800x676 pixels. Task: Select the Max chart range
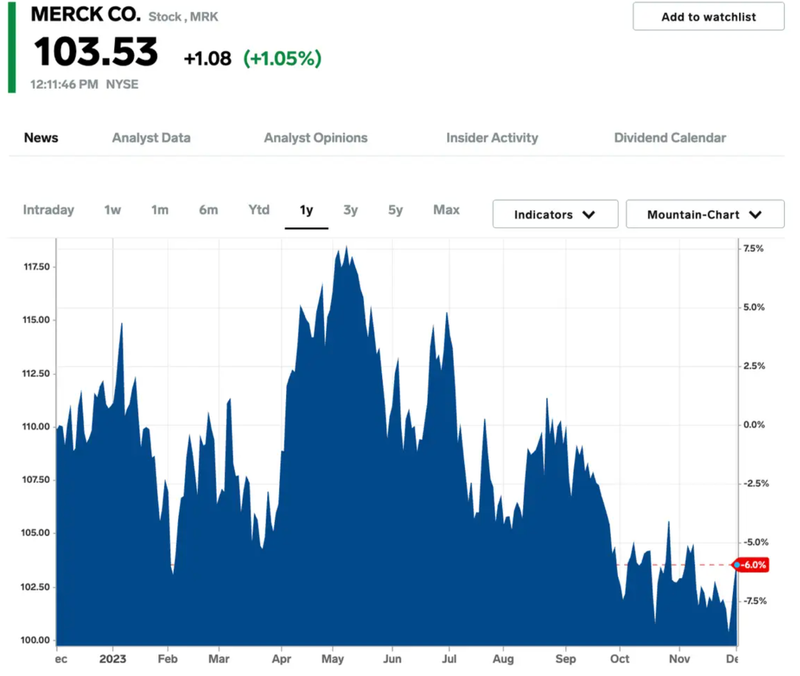tap(446, 210)
